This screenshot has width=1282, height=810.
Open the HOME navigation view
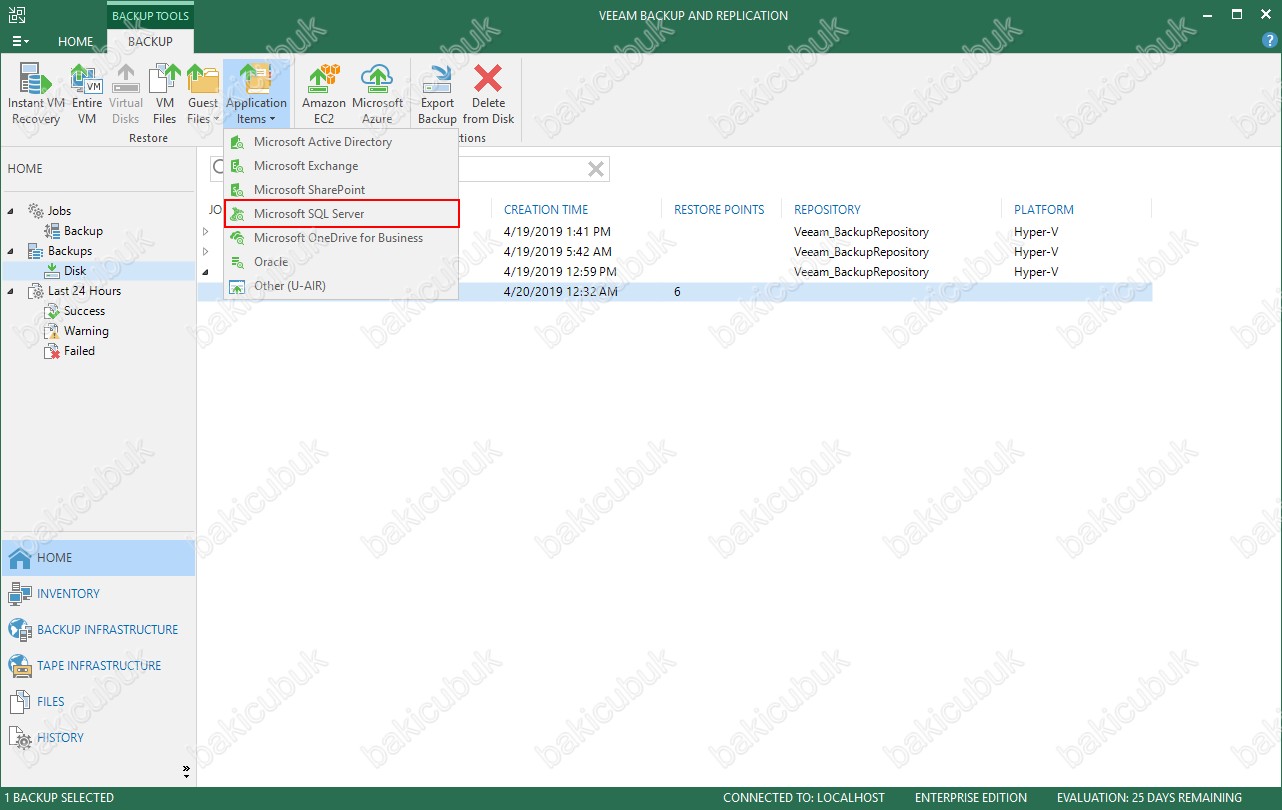98,558
